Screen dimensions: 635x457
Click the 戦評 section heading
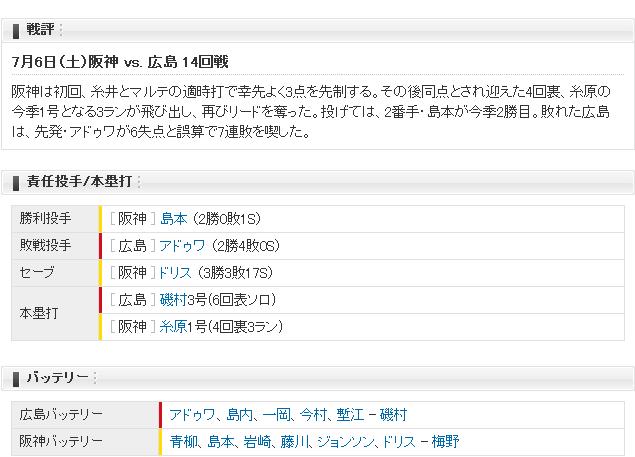(x=40, y=30)
